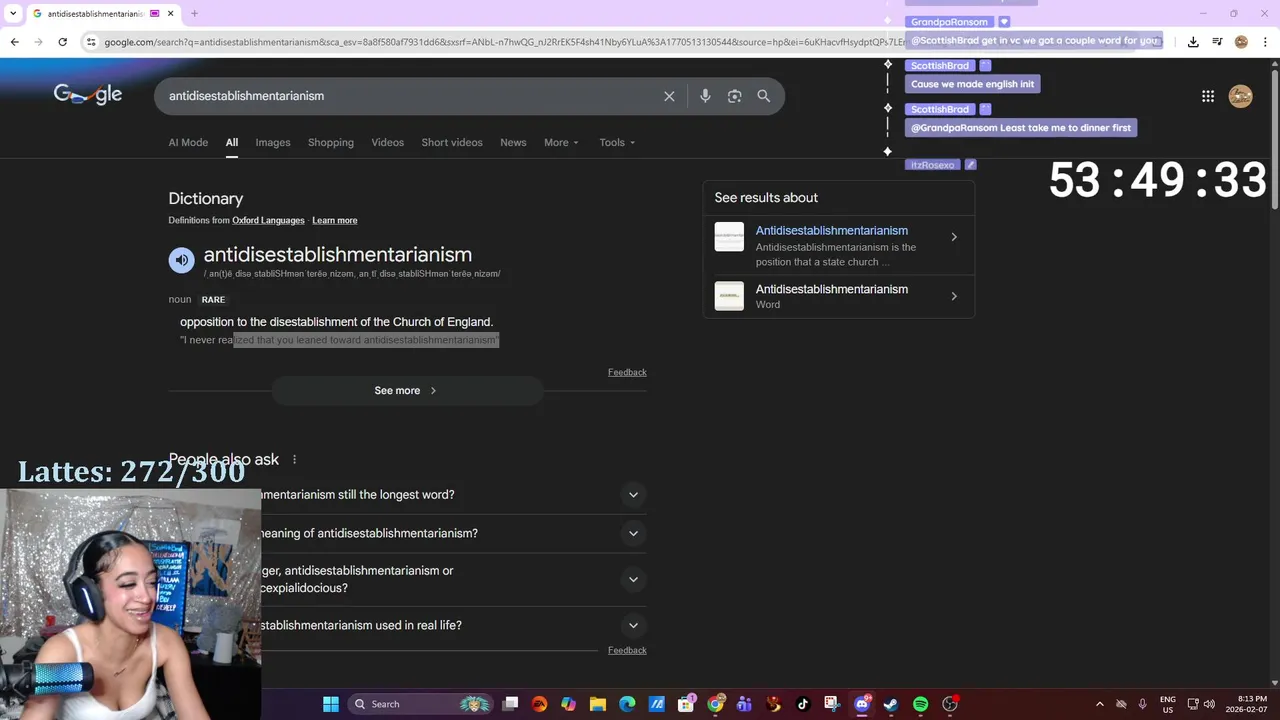The height and width of the screenshot is (720, 1280).
Task: Open the site info icon in address bar
Action: [x=91, y=42]
